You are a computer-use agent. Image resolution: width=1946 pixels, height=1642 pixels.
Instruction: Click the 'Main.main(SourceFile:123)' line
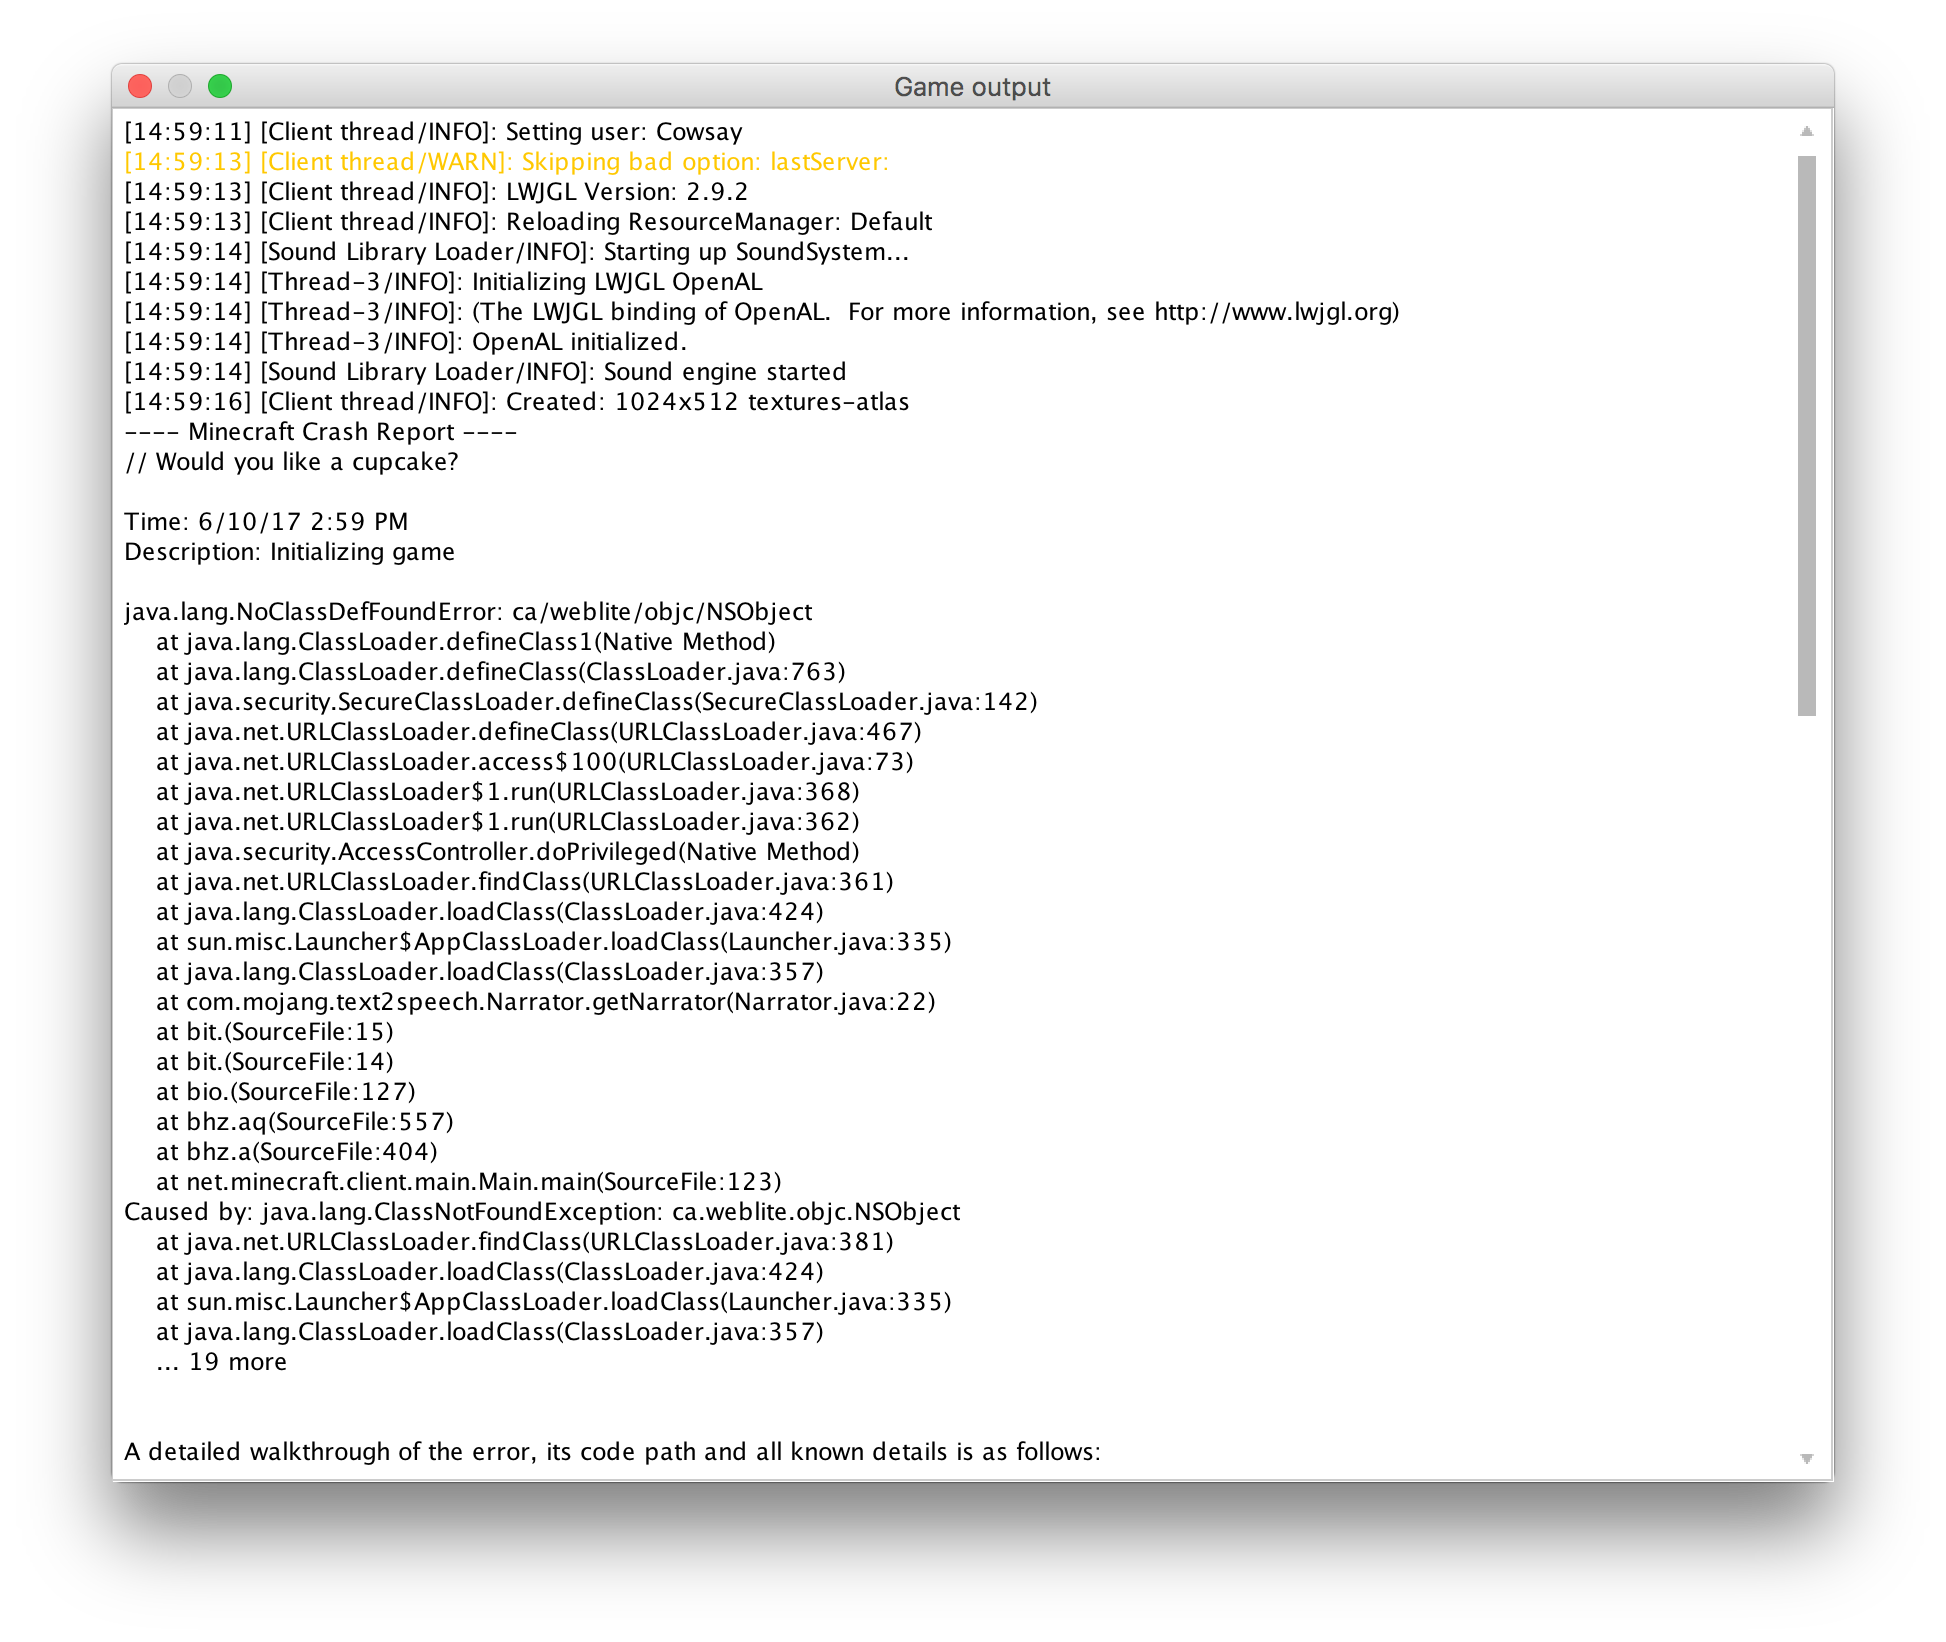pos(469,1182)
